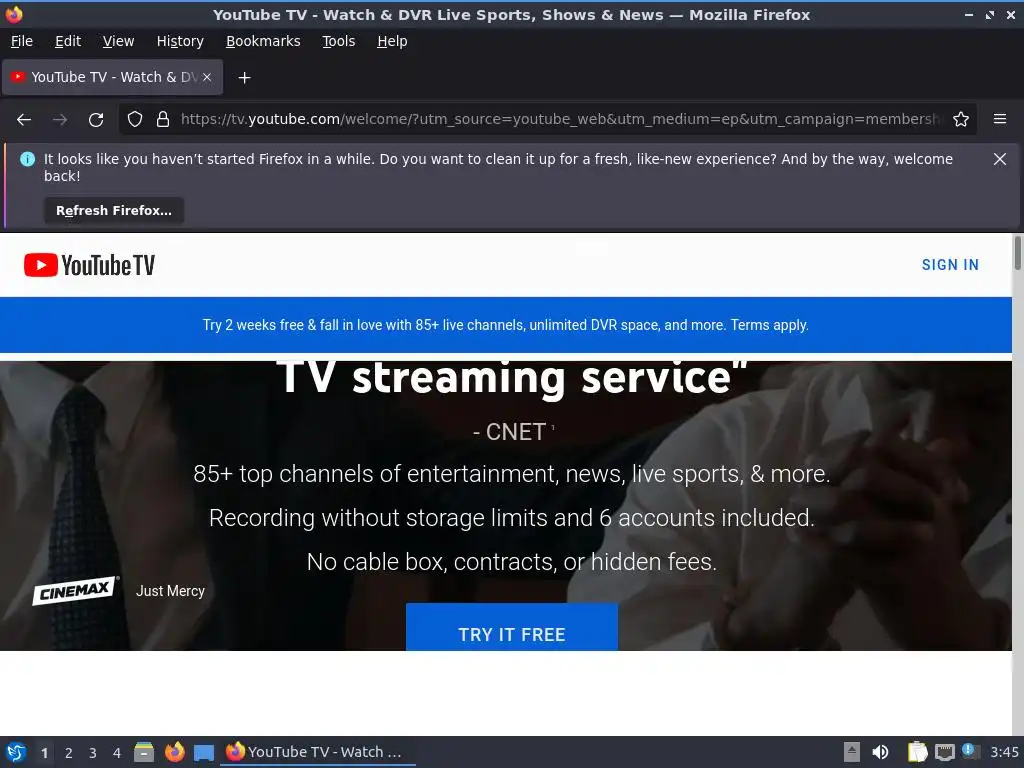1024x768 pixels.
Task: Click the forward navigation arrow
Action: point(60,120)
